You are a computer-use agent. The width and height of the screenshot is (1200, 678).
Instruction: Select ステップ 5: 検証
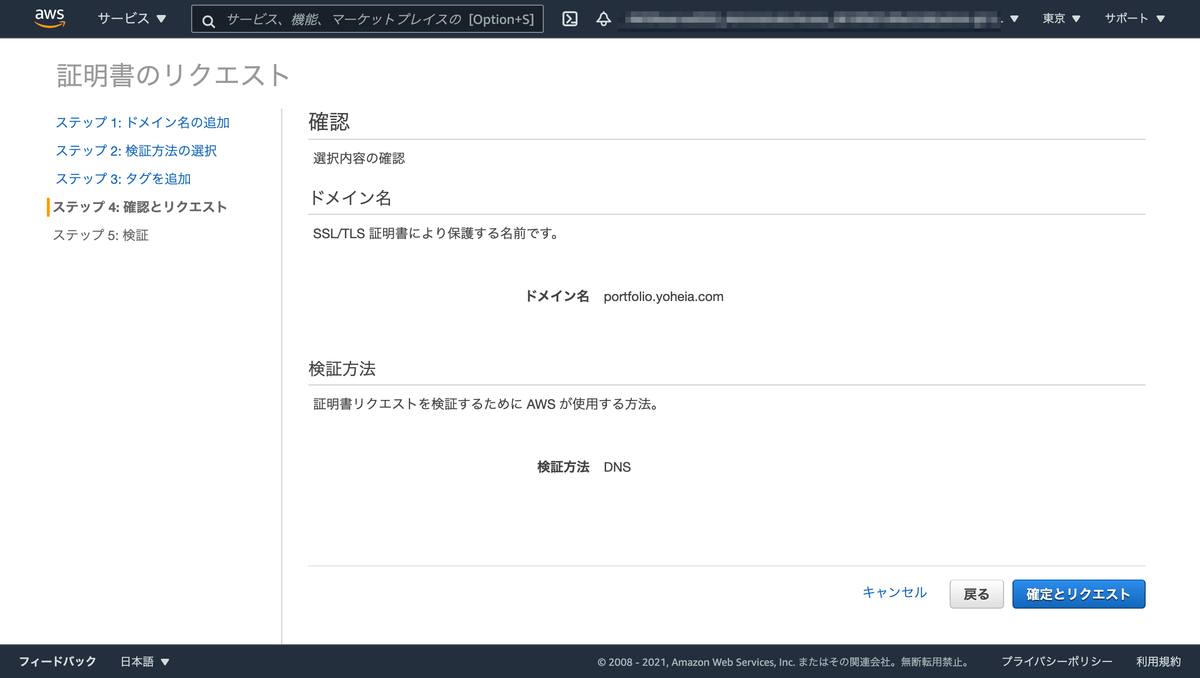[x=101, y=235]
